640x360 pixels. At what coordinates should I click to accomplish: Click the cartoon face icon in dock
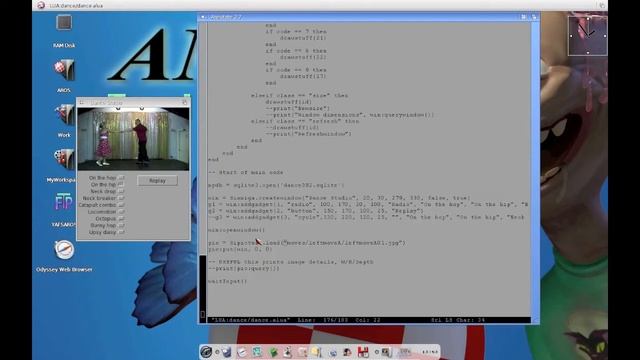pyautogui.click(x=347, y=352)
